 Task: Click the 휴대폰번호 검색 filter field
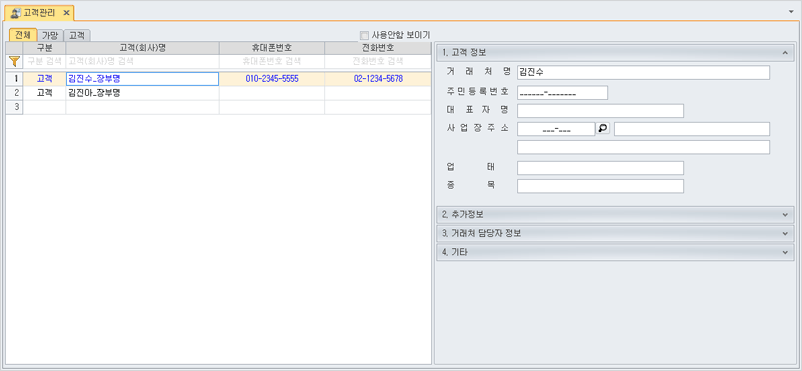coord(272,62)
